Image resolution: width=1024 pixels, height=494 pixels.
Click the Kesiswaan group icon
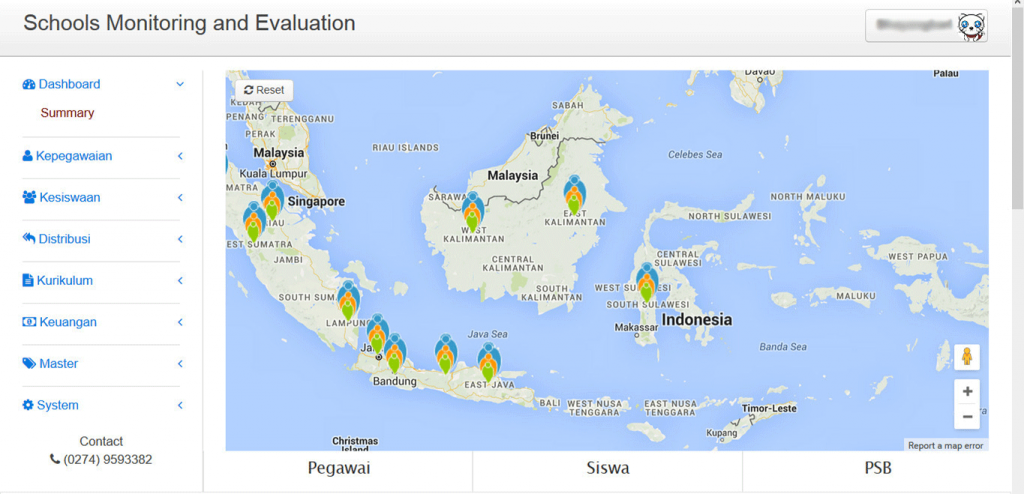29,197
